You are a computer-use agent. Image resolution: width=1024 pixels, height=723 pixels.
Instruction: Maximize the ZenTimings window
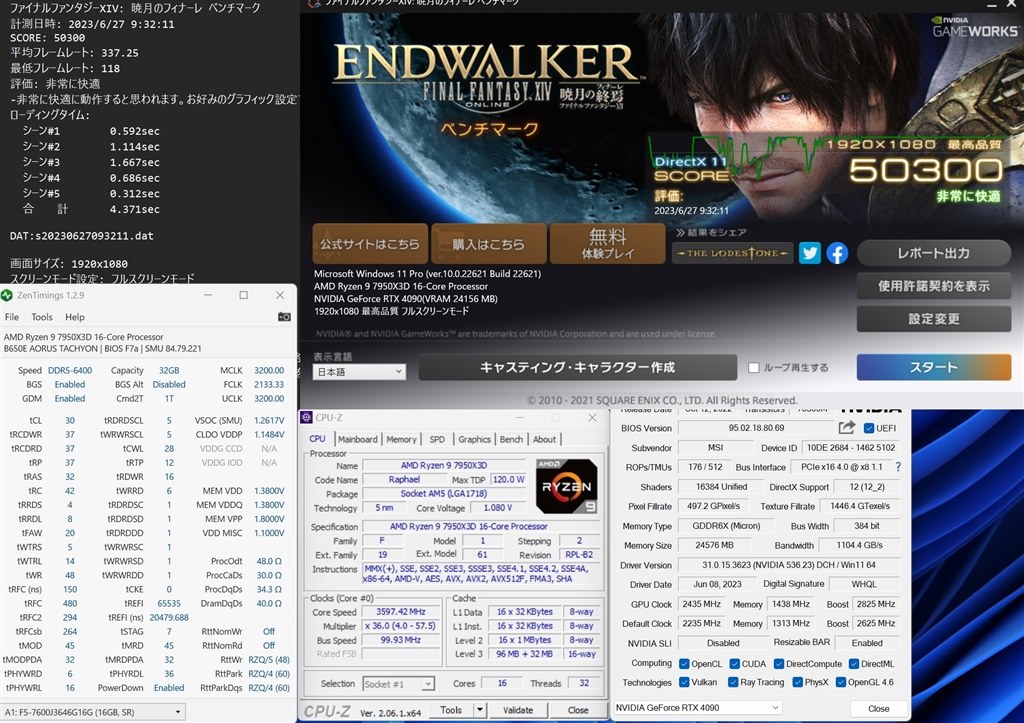(244, 295)
